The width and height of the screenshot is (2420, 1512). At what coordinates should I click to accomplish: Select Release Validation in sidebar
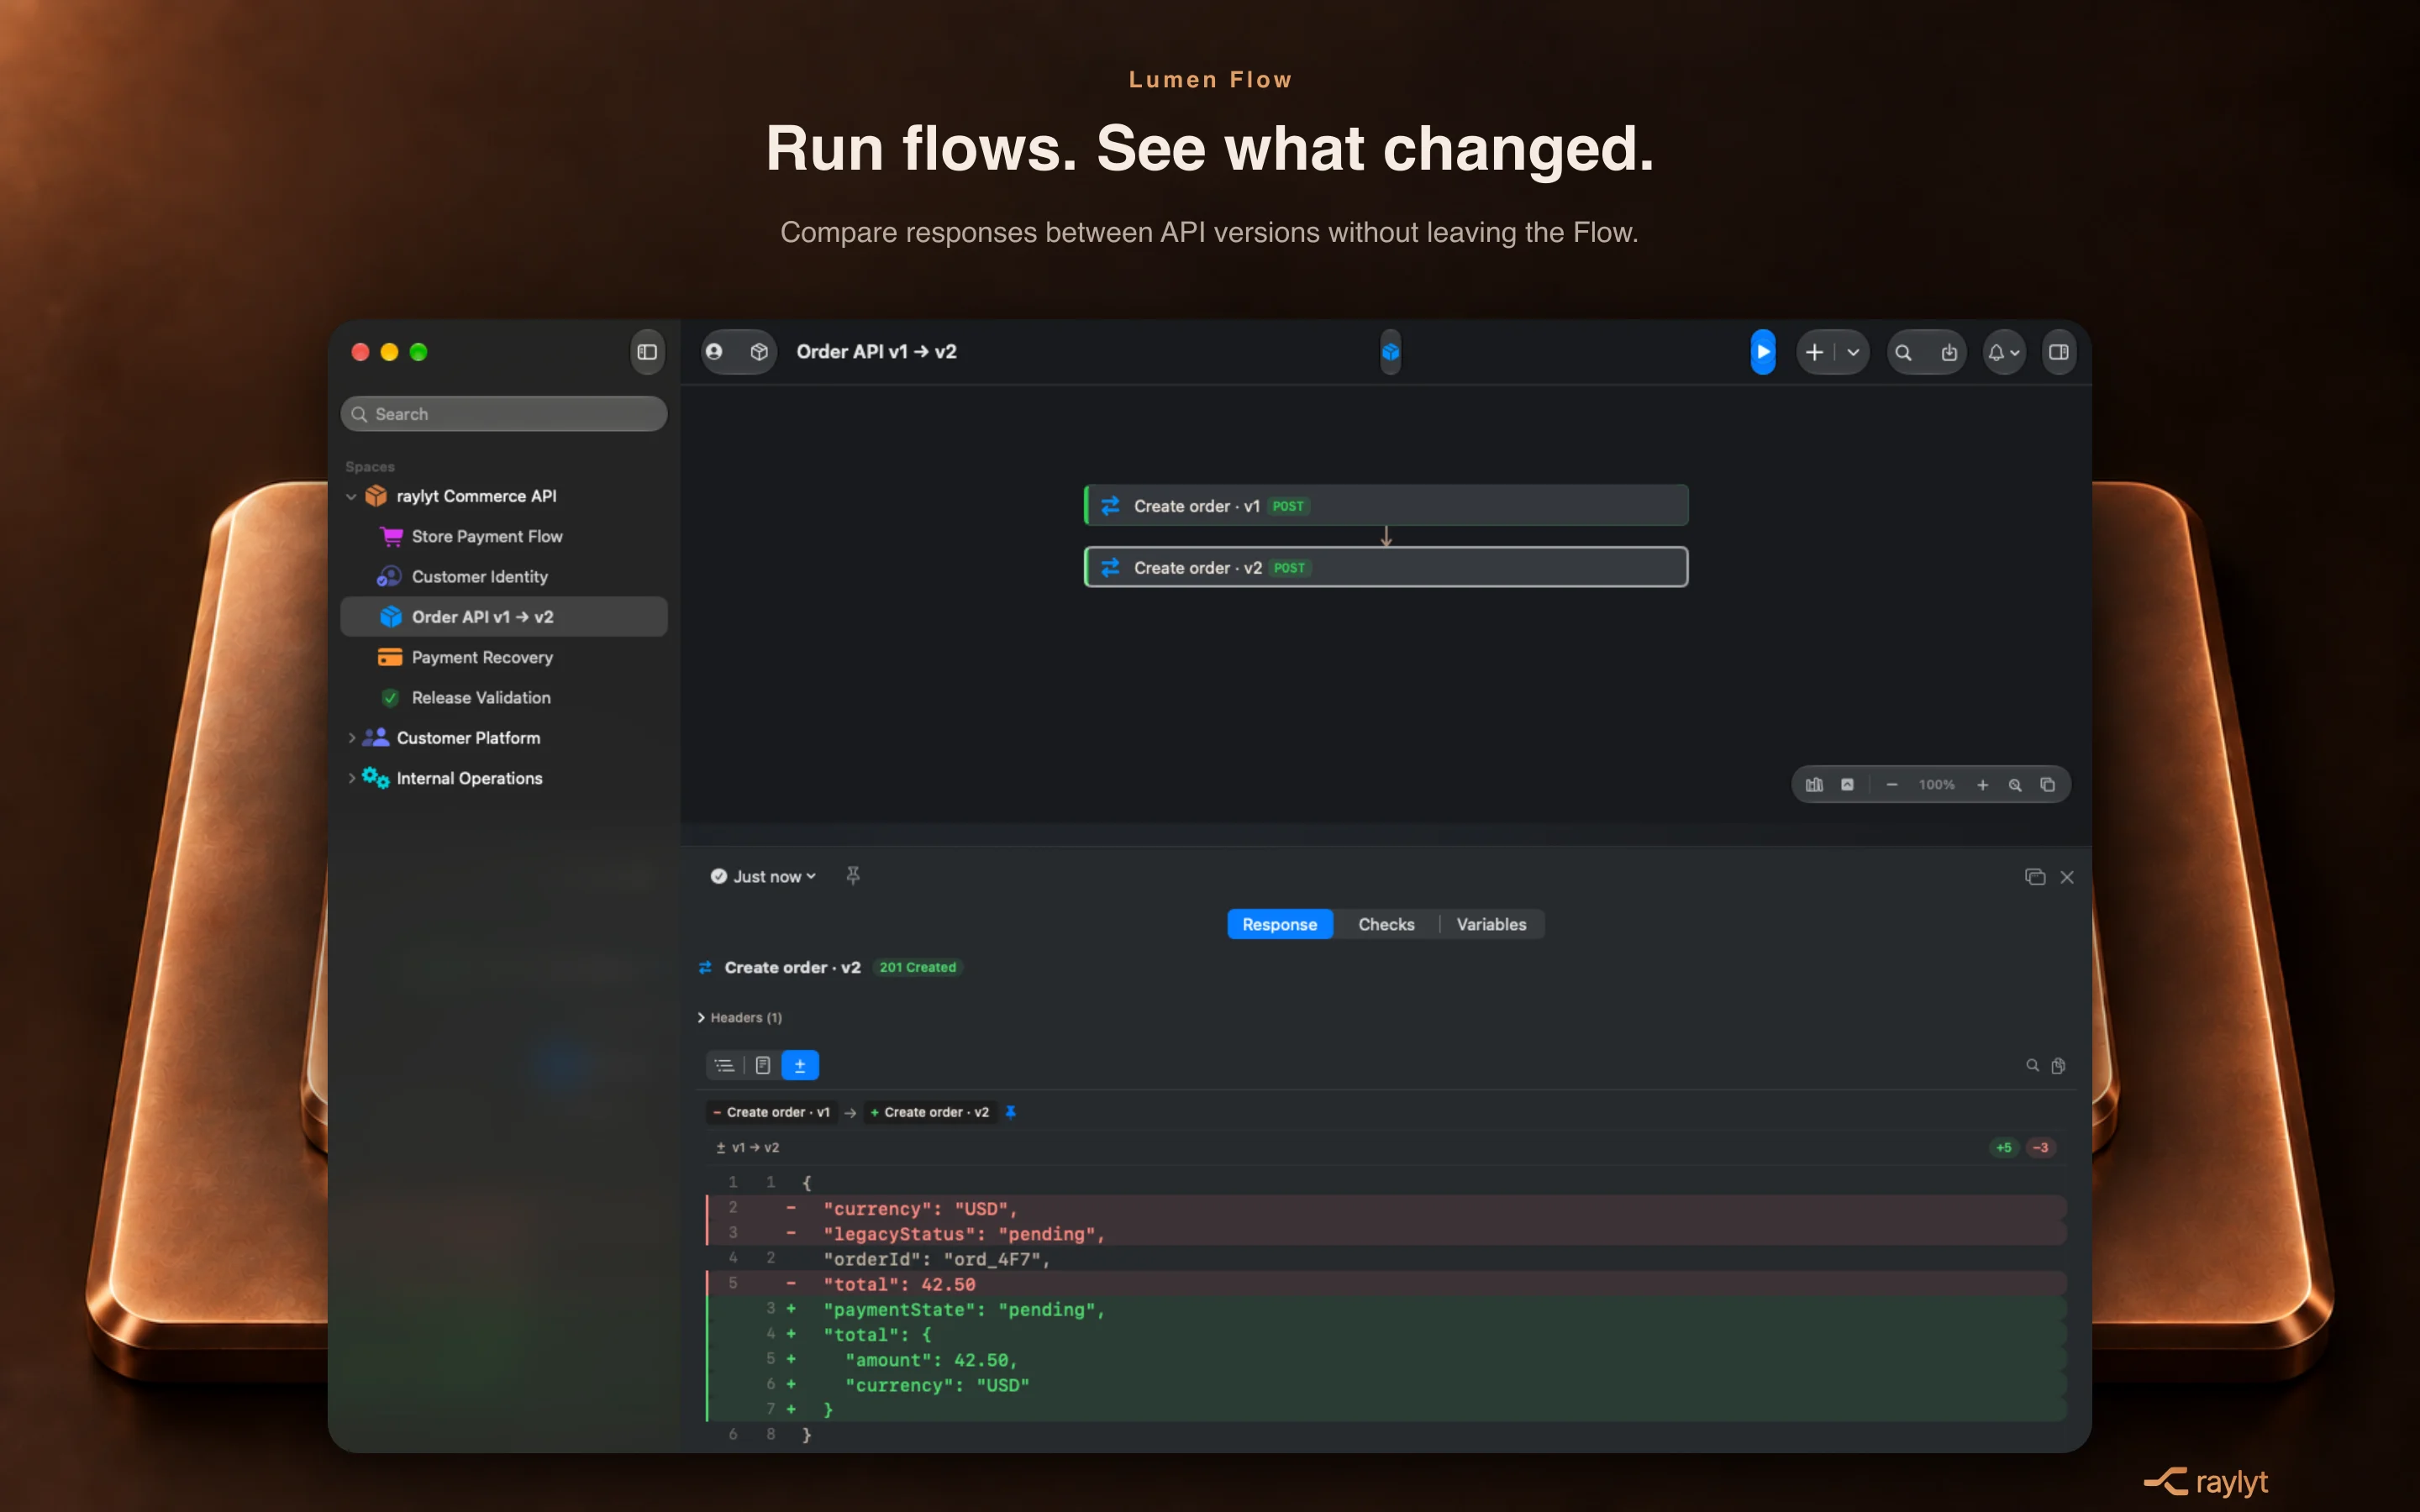click(504, 698)
